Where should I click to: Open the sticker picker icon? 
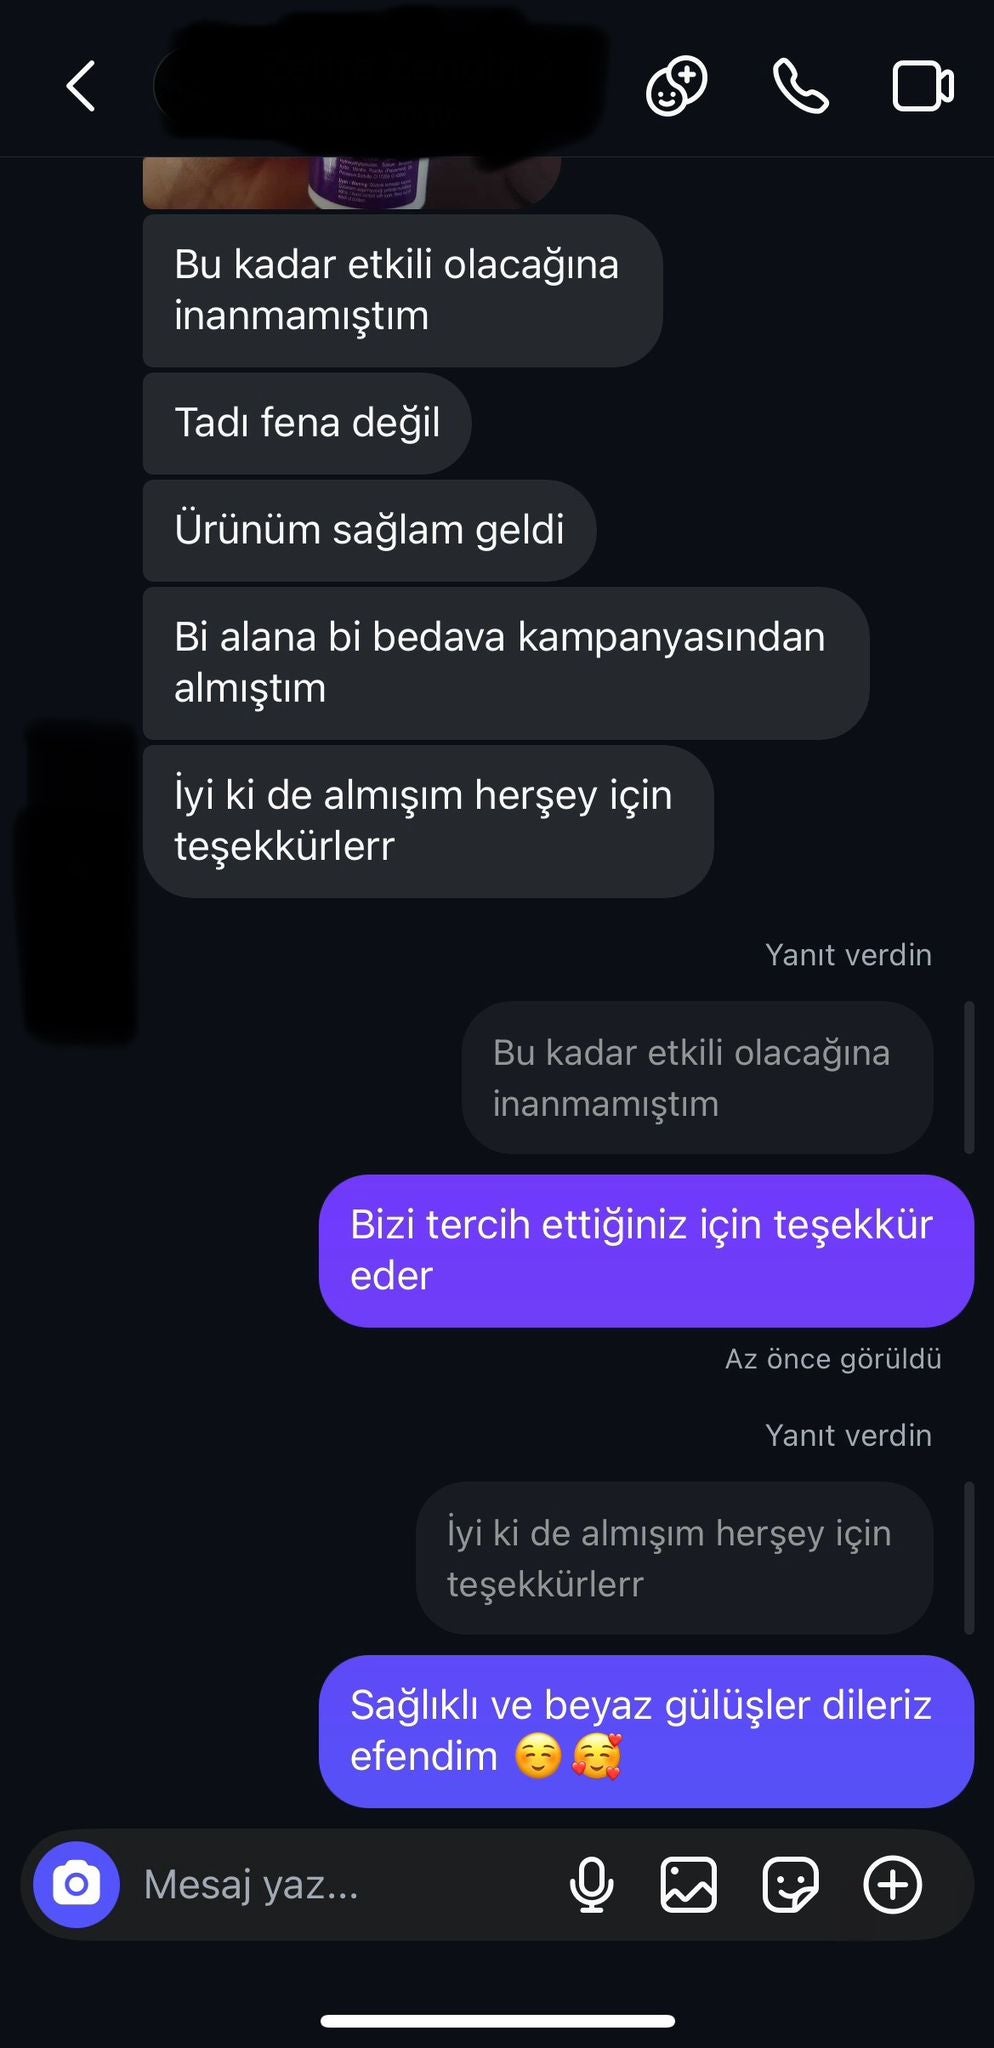point(790,1885)
